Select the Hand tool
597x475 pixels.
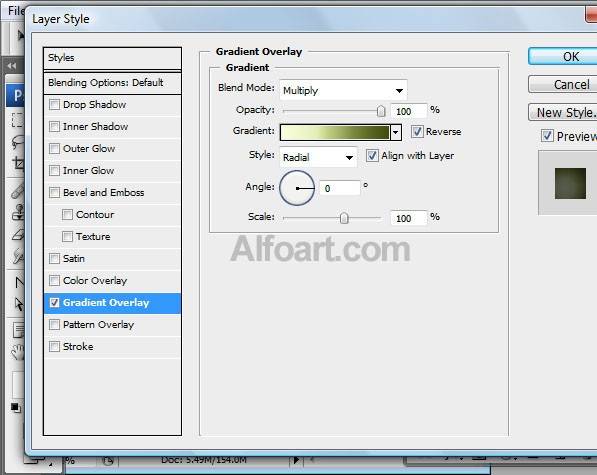pyautogui.click(x=18, y=352)
